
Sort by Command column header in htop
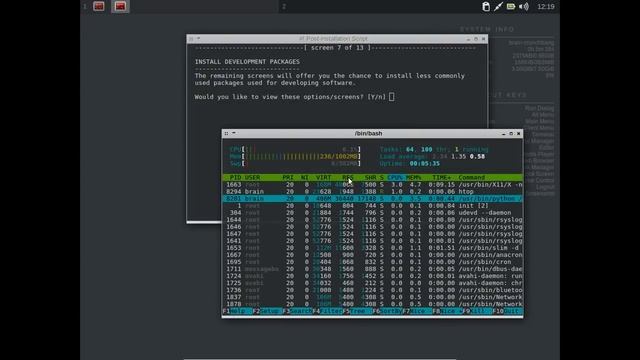[x=471, y=178]
